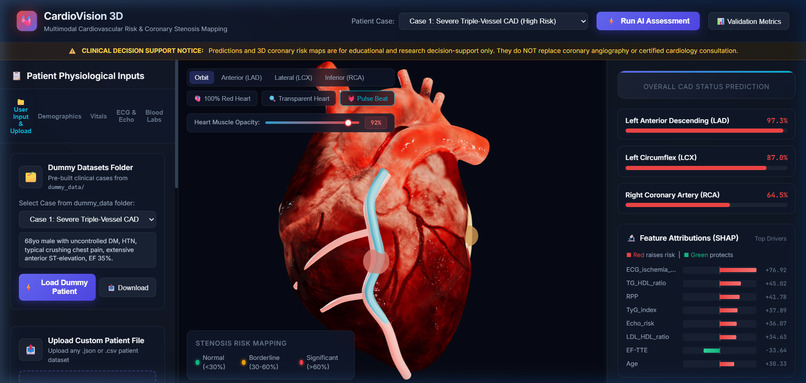Click the Right Coronary Artery risk bar

click(706, 205)
